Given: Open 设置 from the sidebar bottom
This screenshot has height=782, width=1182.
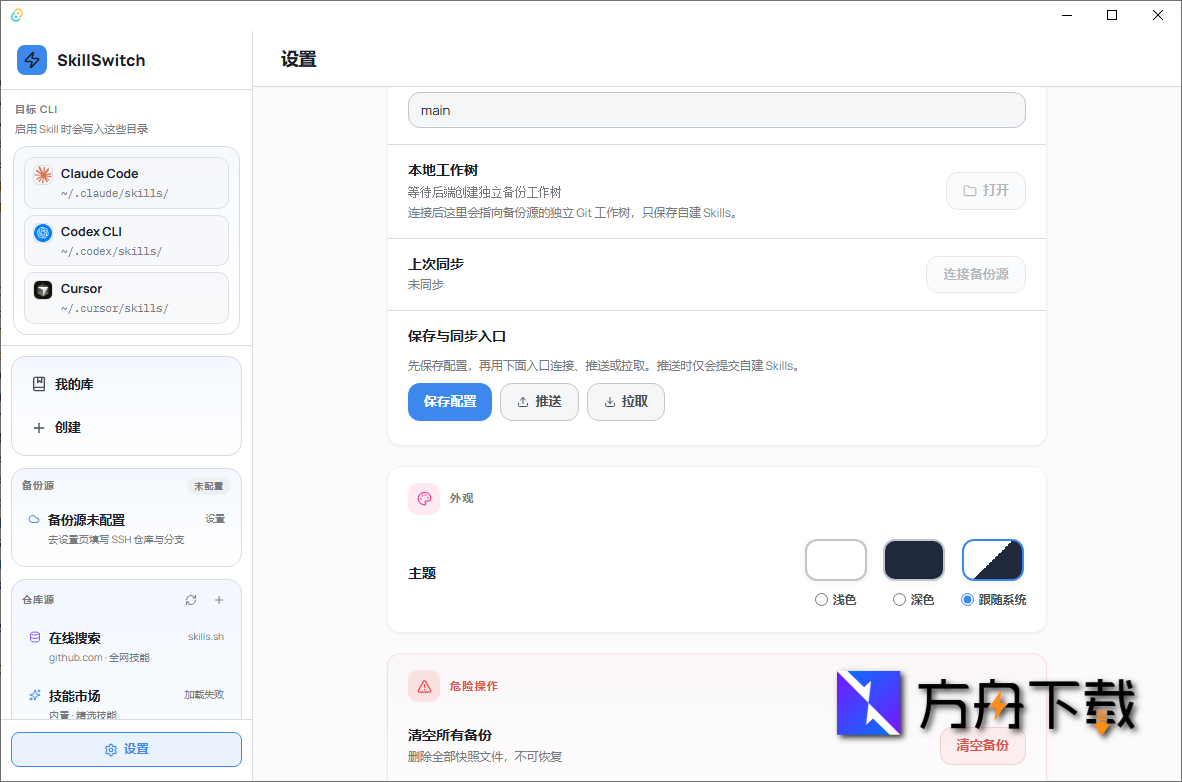Looking at the screenshot, I should 126,749.
